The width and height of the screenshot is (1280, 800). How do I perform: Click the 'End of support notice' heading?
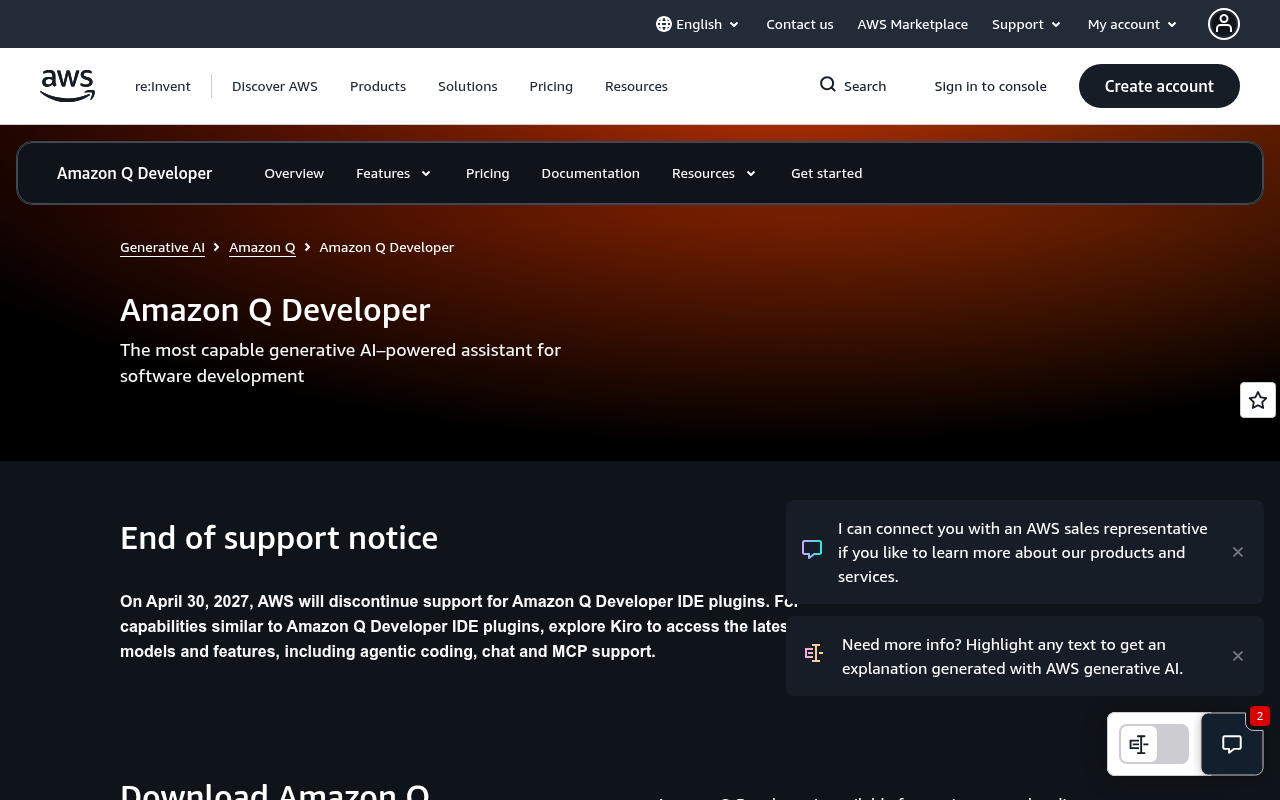(x=279, y=538)
